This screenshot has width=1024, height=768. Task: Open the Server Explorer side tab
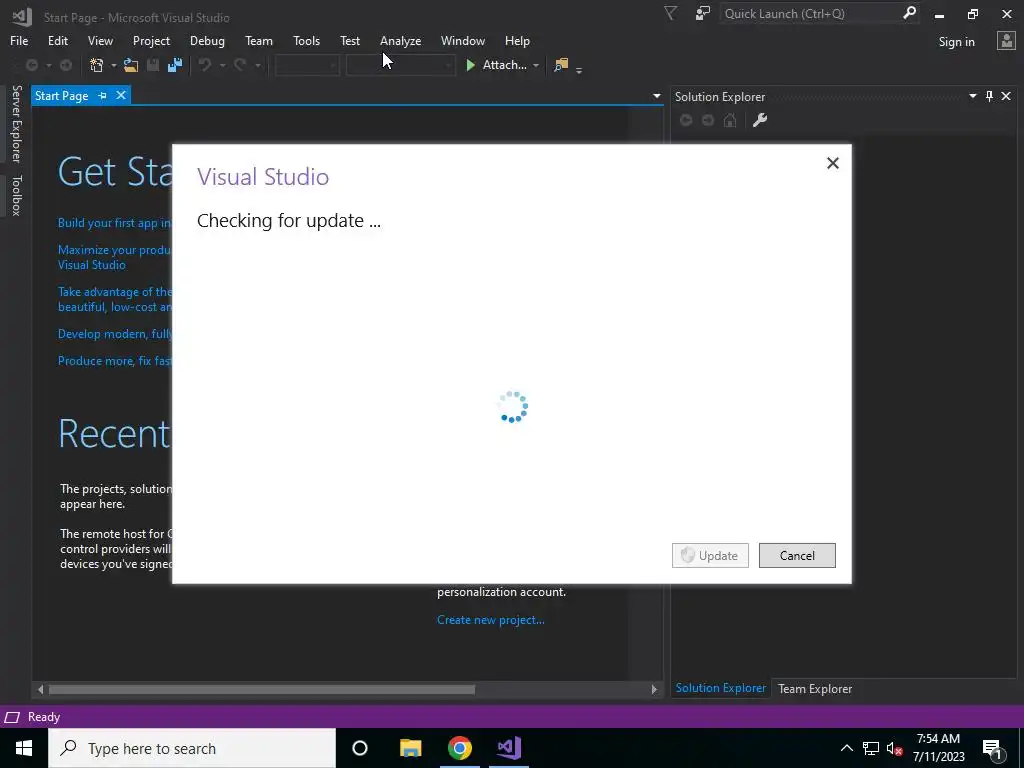coord(16,123)
